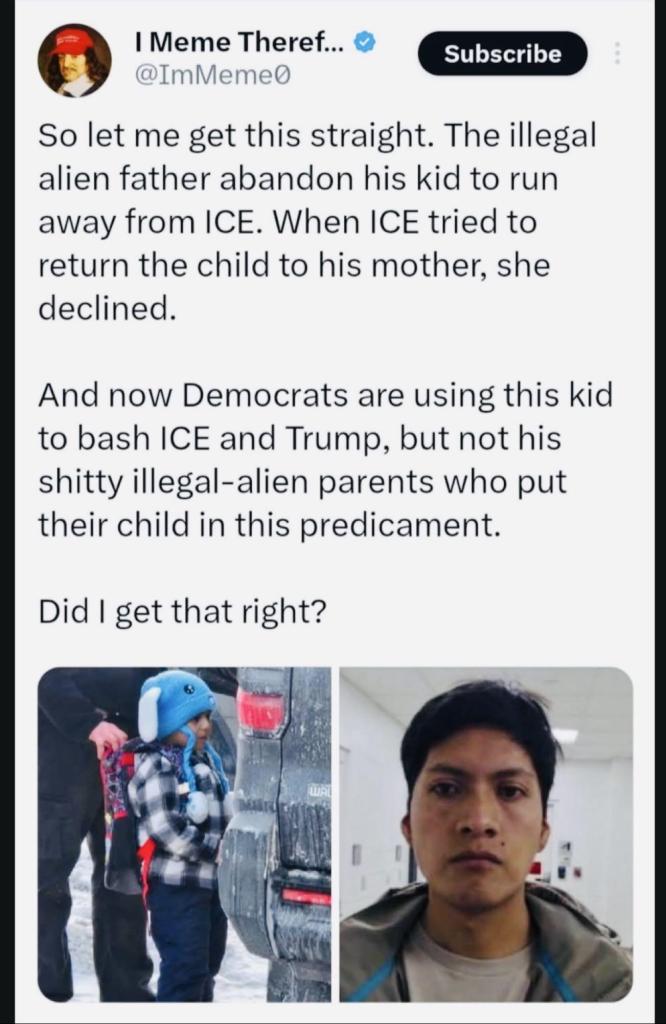This screenshot has height=1024, width=666.
Task: Open the I Meme Theref... profile avatar
Action: [x=74, y=60]
